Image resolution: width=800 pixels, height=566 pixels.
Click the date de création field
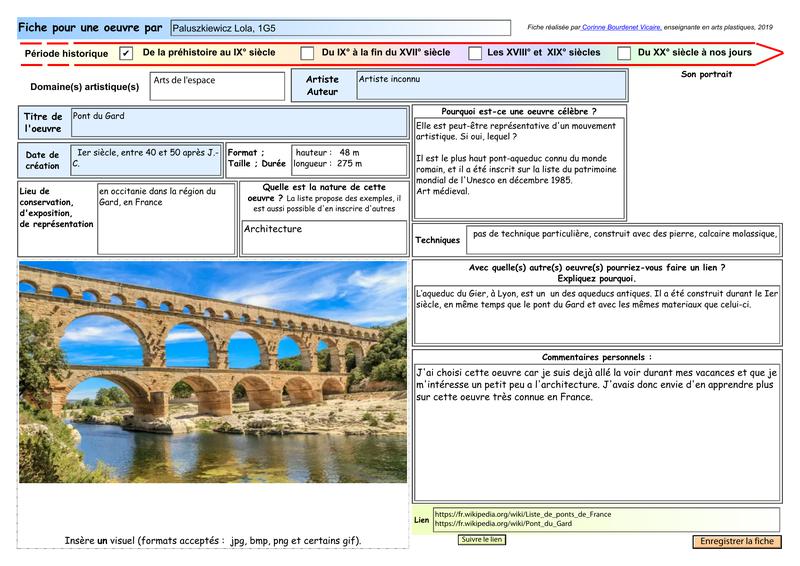coord(146,160)
